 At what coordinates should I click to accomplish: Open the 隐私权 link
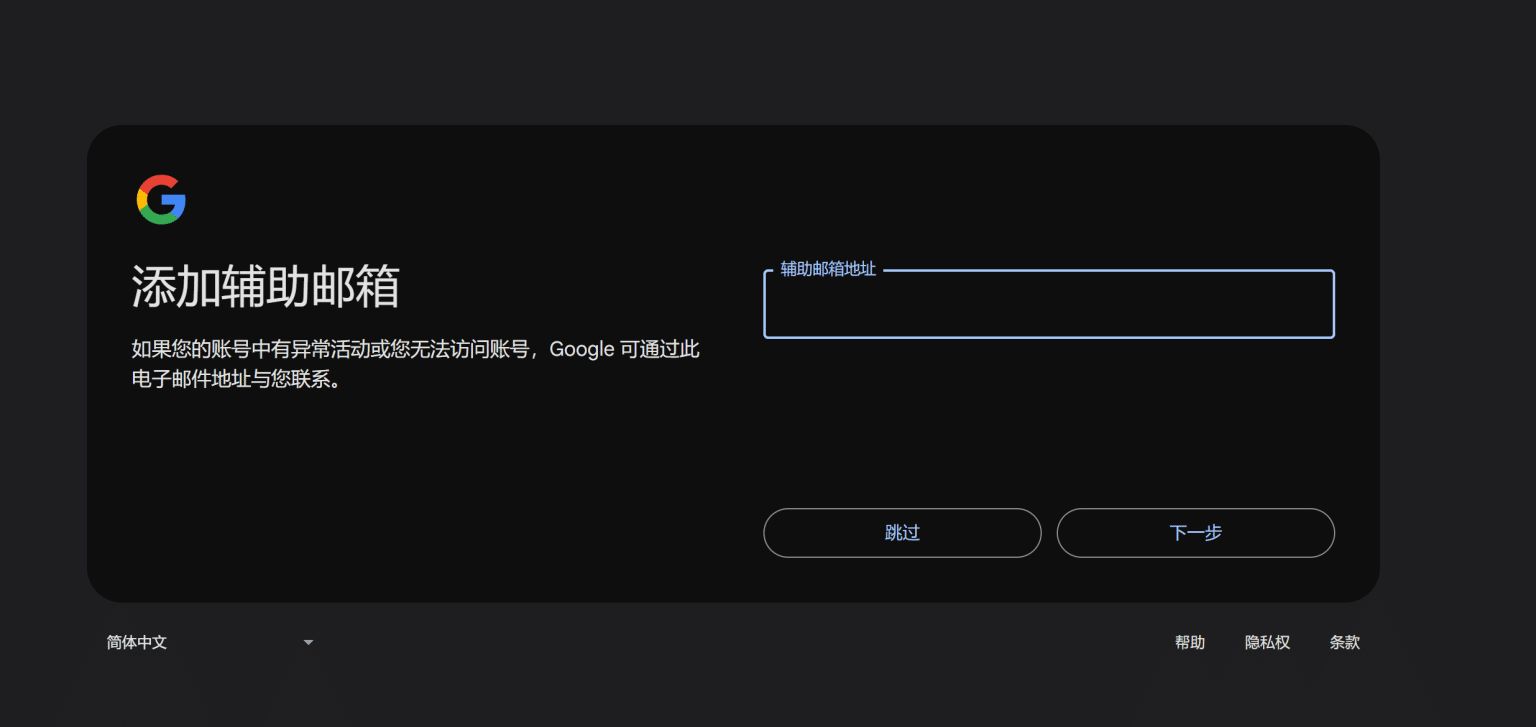1267,642
